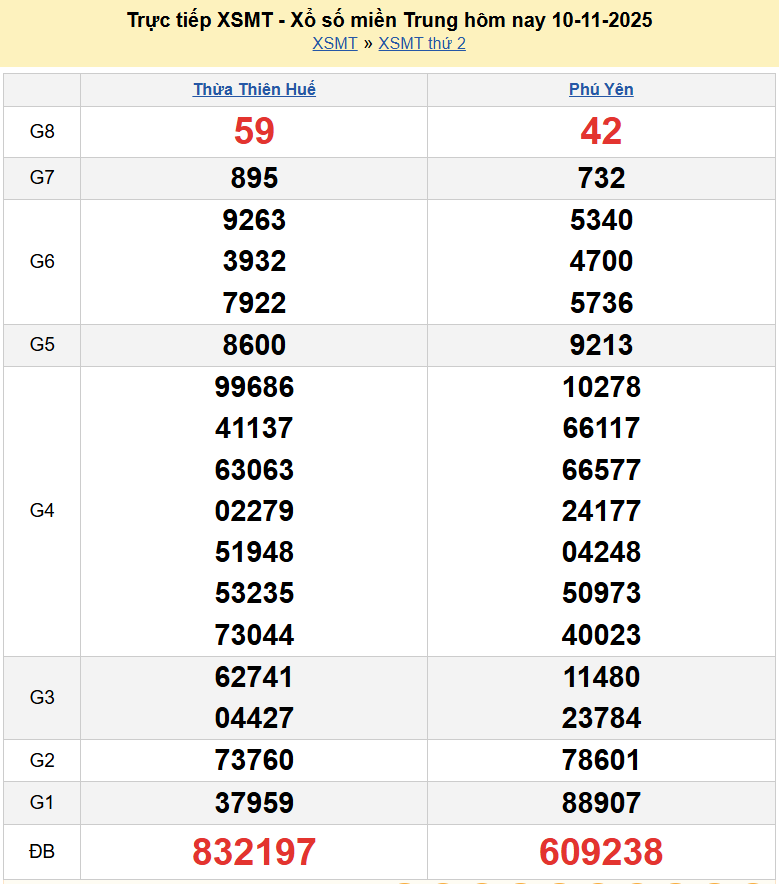779x884 pixels.
Task: Select the G4 number 99686
Action: (x=254, y=387)
